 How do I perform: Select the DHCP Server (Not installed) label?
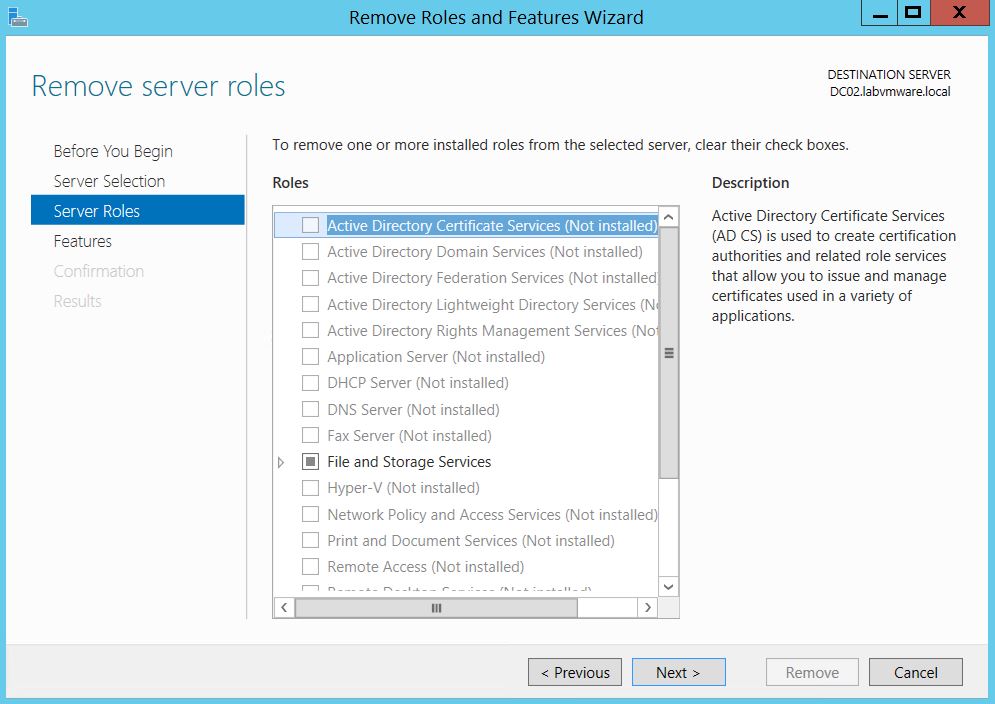(x=418, y=383)
